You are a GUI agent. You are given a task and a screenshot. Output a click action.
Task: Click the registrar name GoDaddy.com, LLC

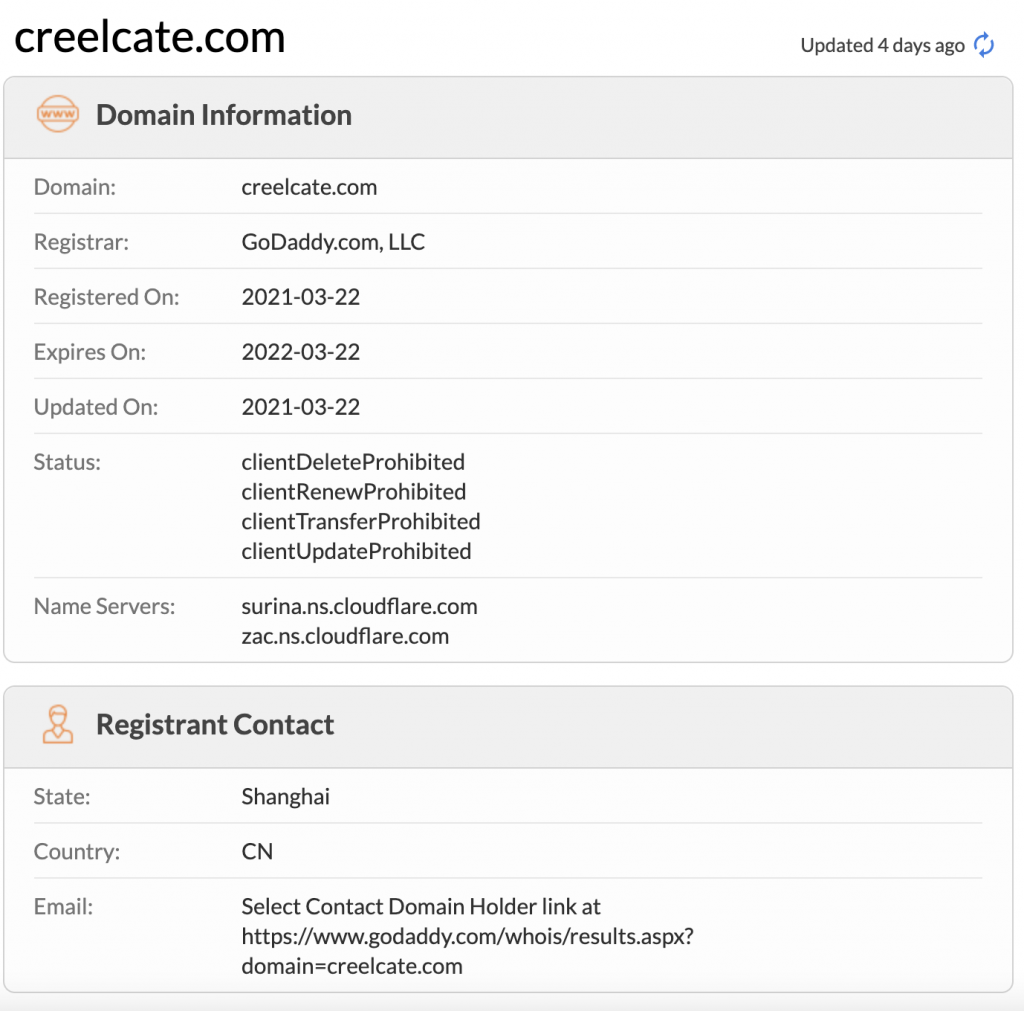click(333, 242)
